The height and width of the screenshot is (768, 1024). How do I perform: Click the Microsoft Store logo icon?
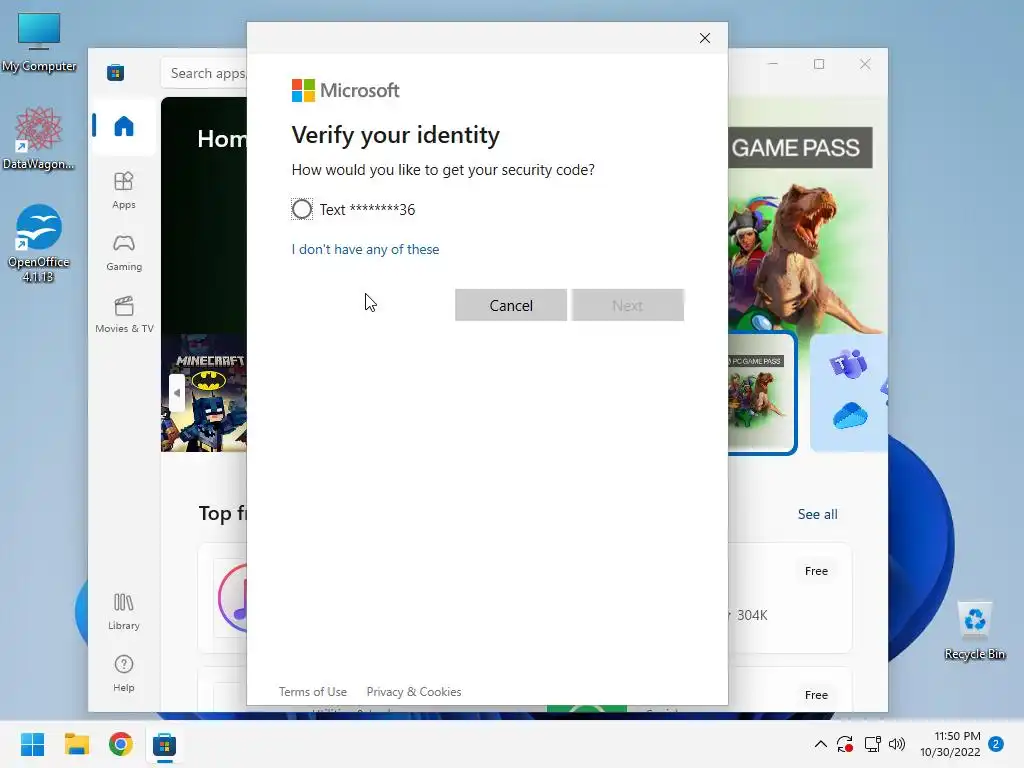(x=116, y=72)
